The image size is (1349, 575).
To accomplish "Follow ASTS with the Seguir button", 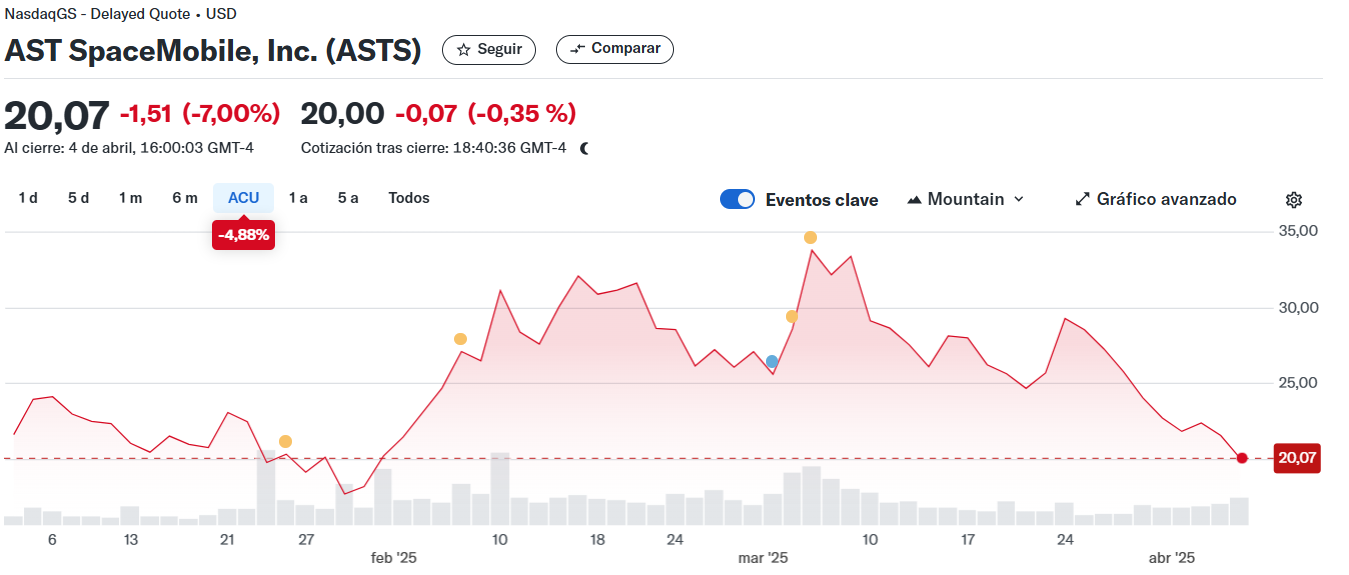I will [489, 49].
